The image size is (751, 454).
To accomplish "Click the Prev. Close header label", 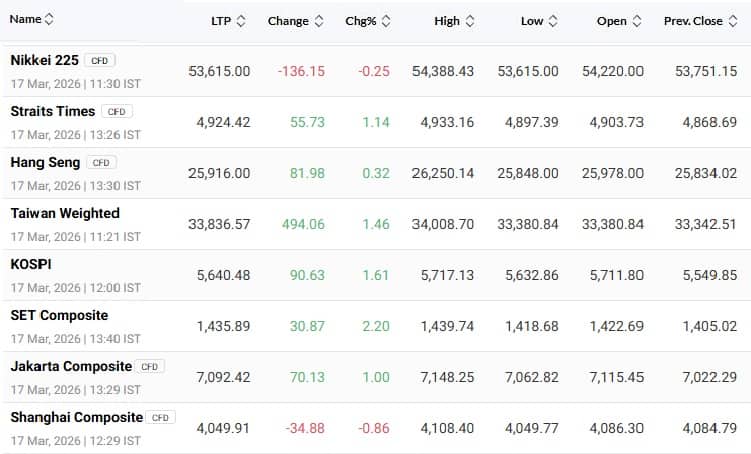I will (x=693, y=21).
